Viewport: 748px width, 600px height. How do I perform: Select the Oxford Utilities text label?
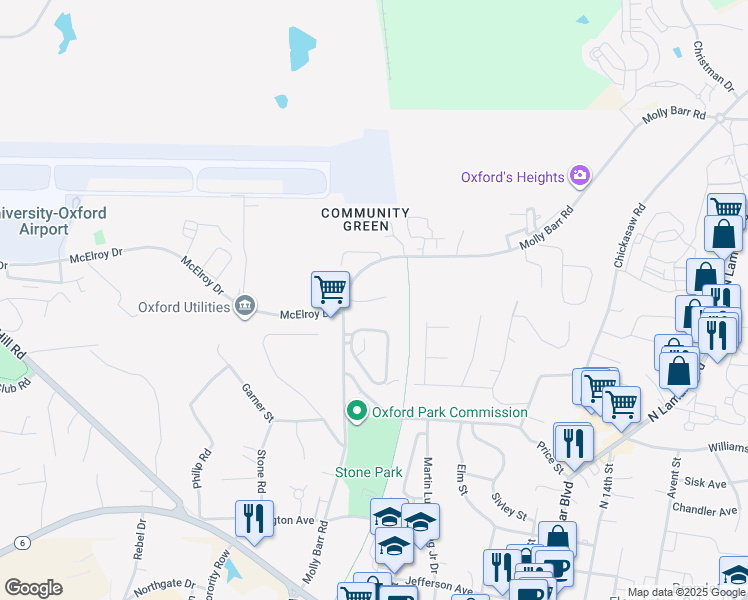pos(184,307)
